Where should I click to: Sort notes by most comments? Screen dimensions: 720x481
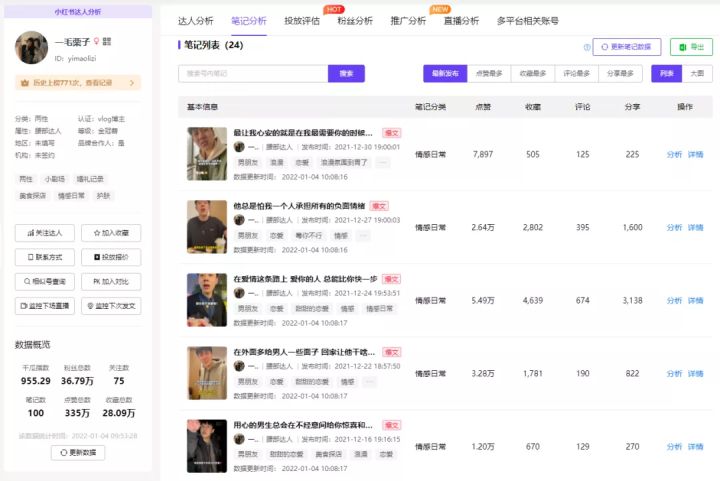(x=576, y=73)
